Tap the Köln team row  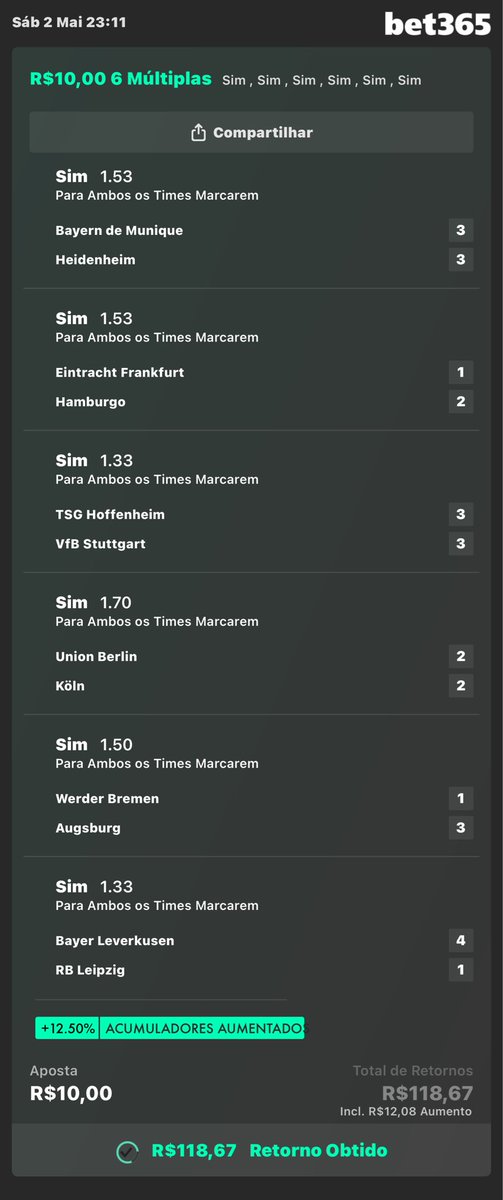pyautogui.click(x=251, y=686)
